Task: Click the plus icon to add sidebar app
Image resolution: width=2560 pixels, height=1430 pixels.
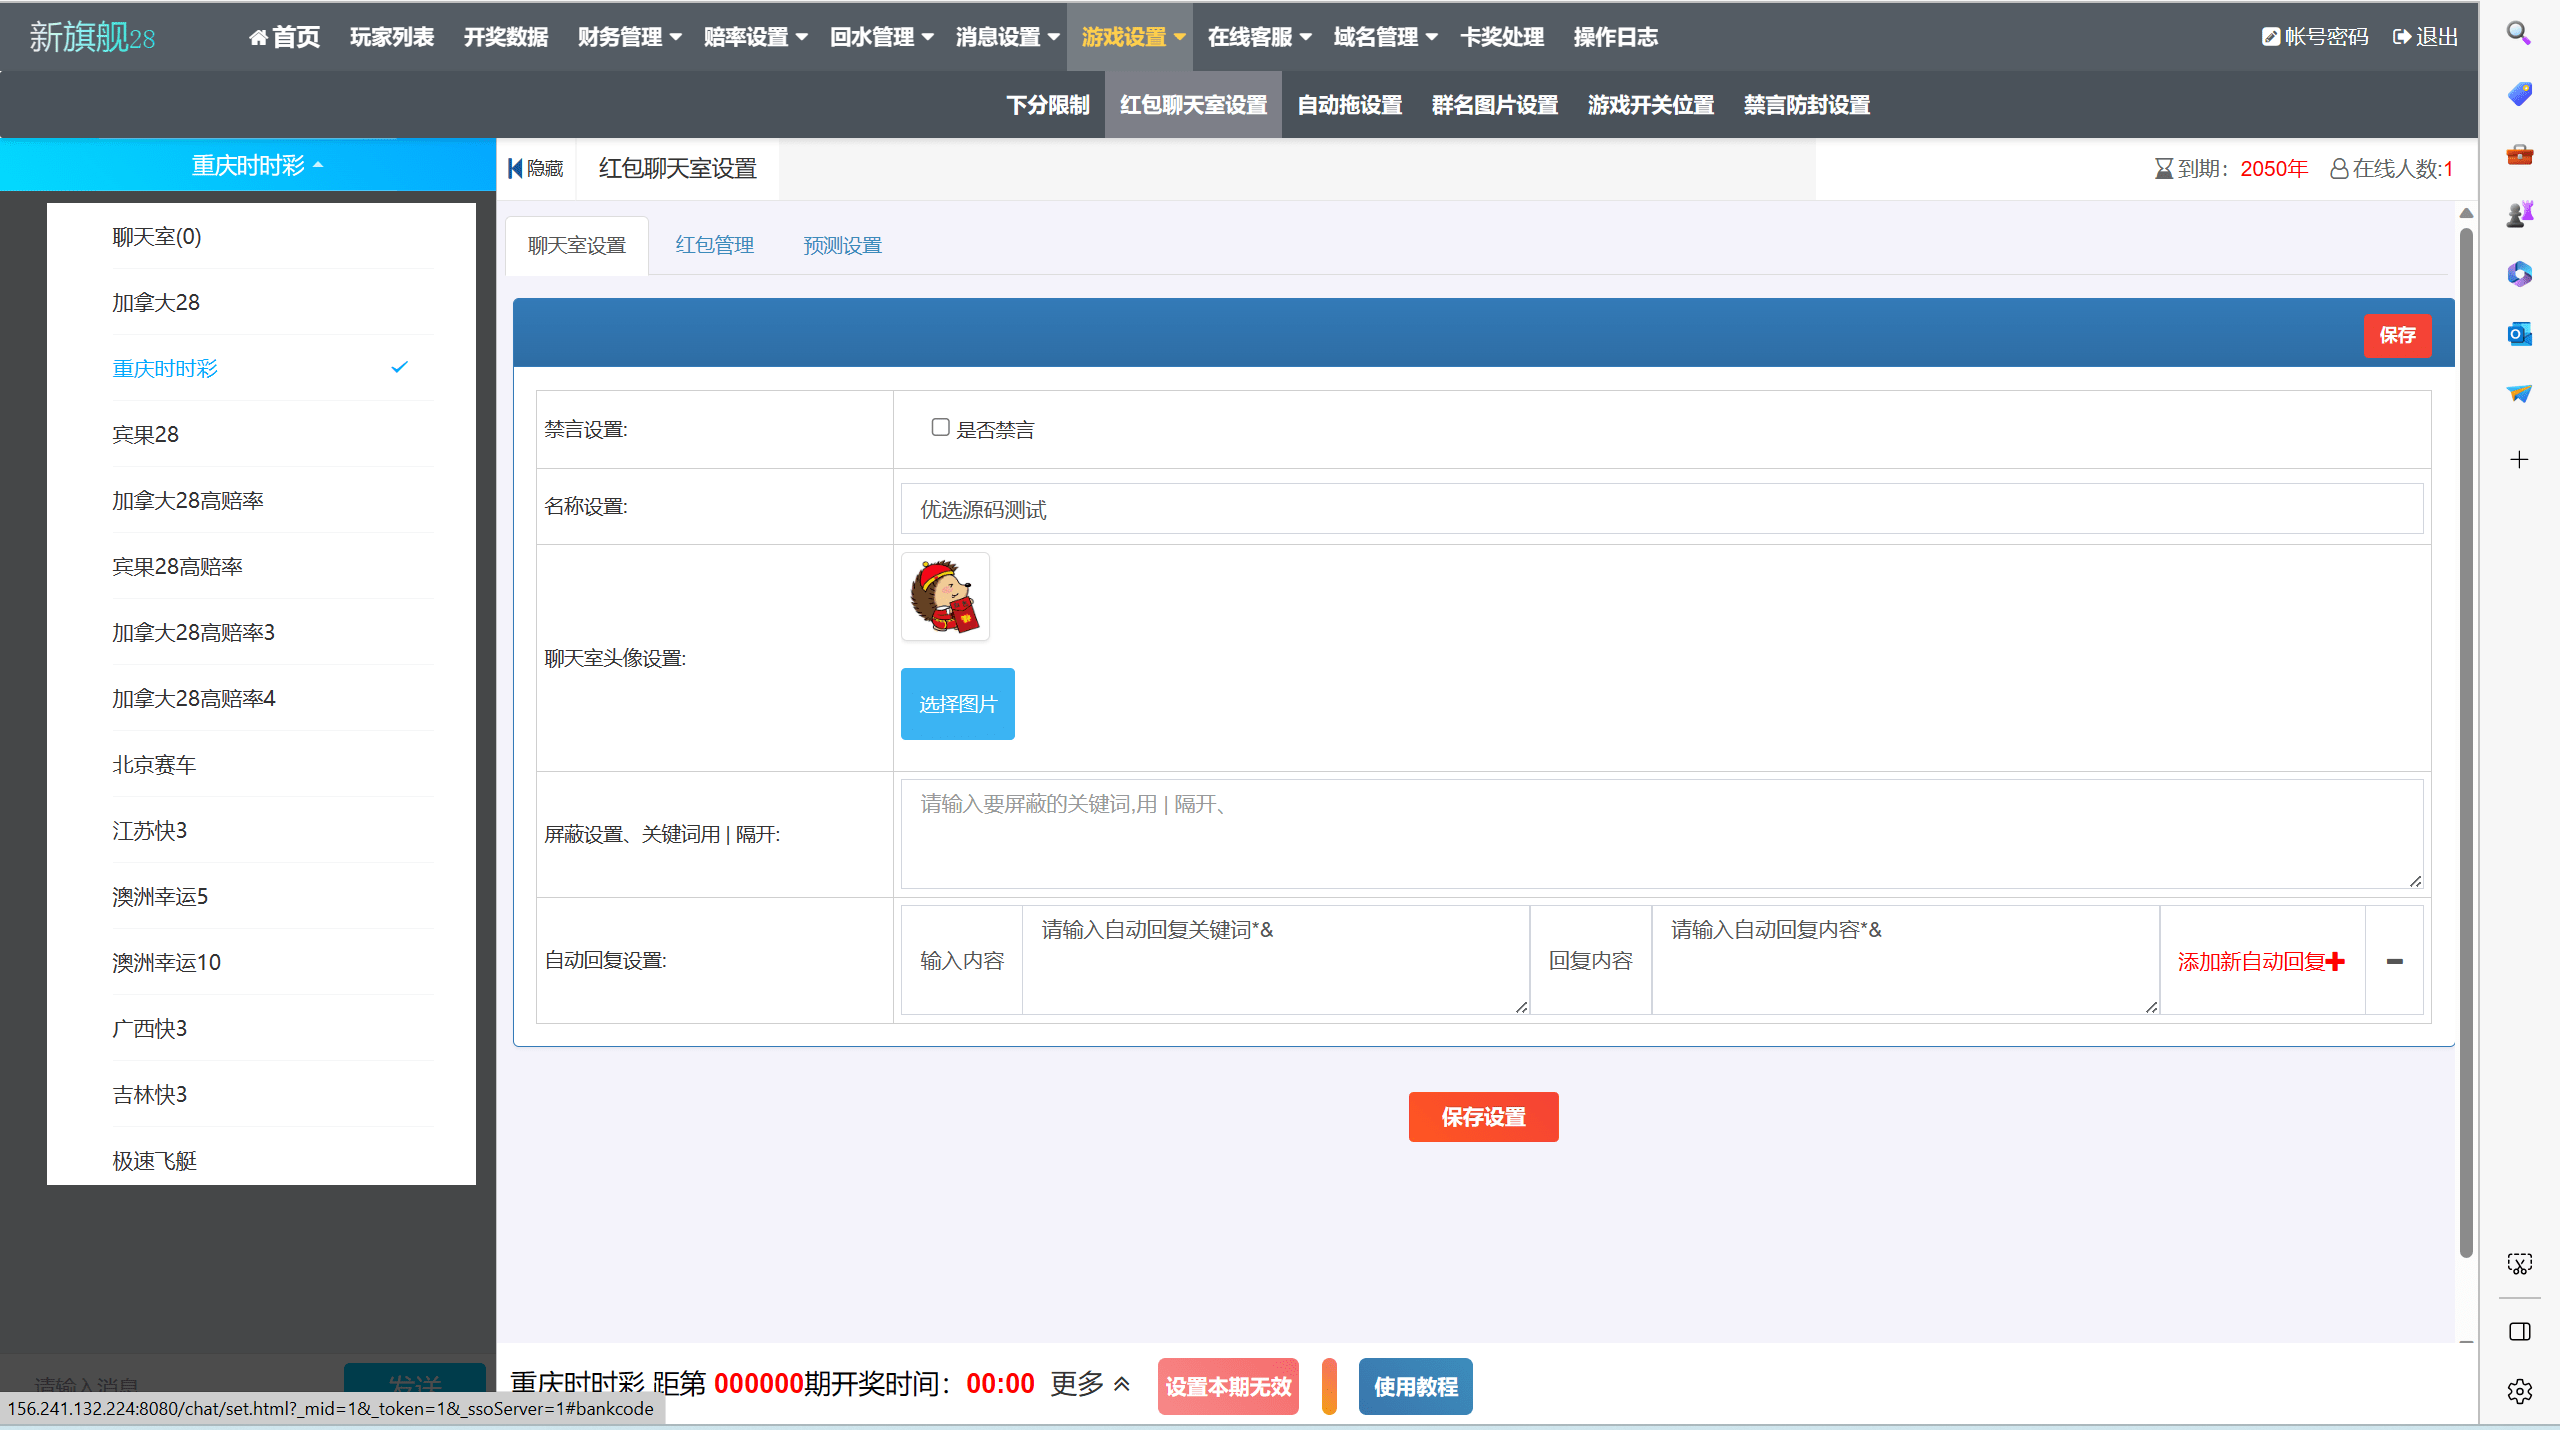Action: click(x=2519, y=459)
